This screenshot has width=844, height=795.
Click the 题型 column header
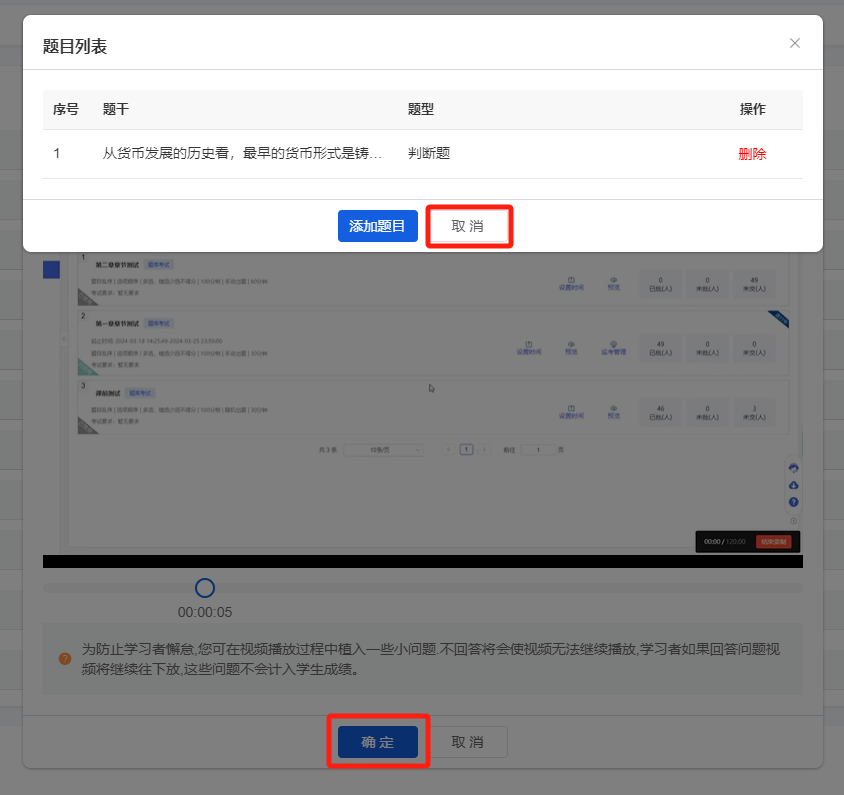[x=421, y=109]
